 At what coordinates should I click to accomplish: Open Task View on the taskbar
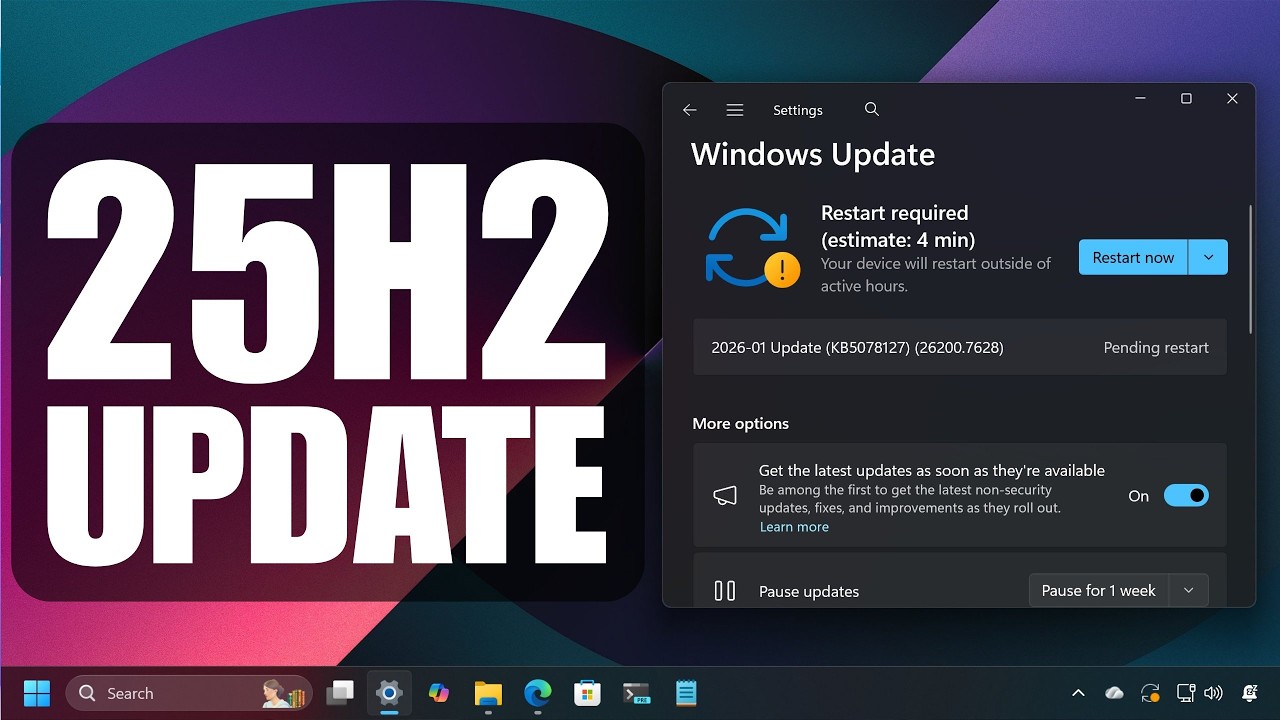click(x=341, y=693)
